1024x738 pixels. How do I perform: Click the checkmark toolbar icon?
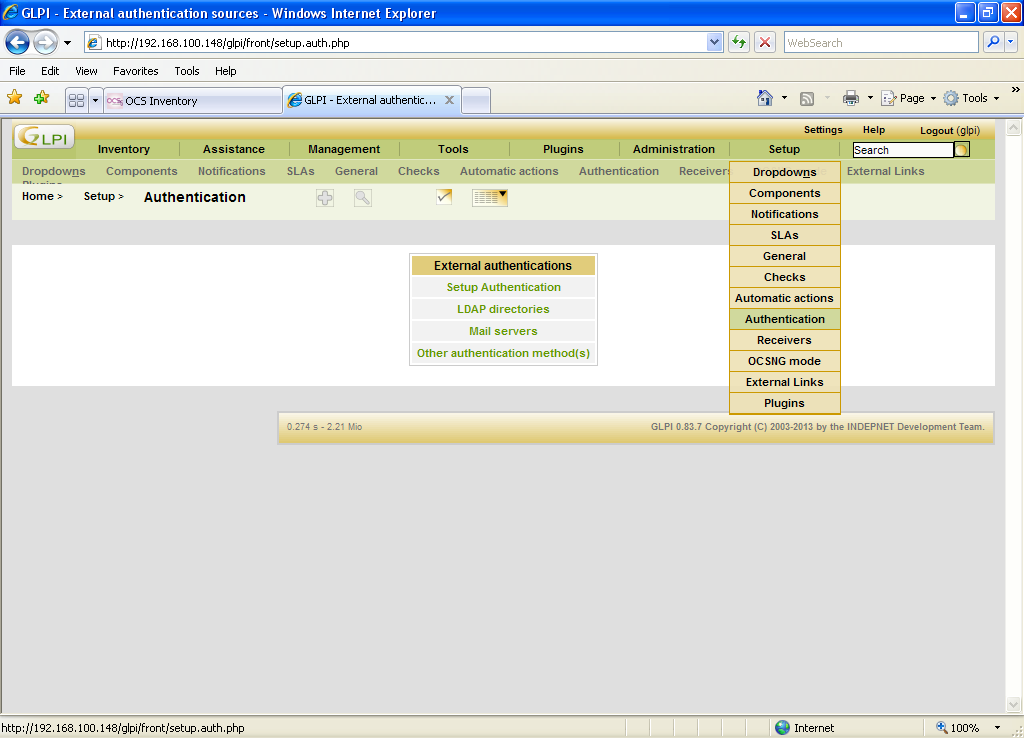[444, 197]
